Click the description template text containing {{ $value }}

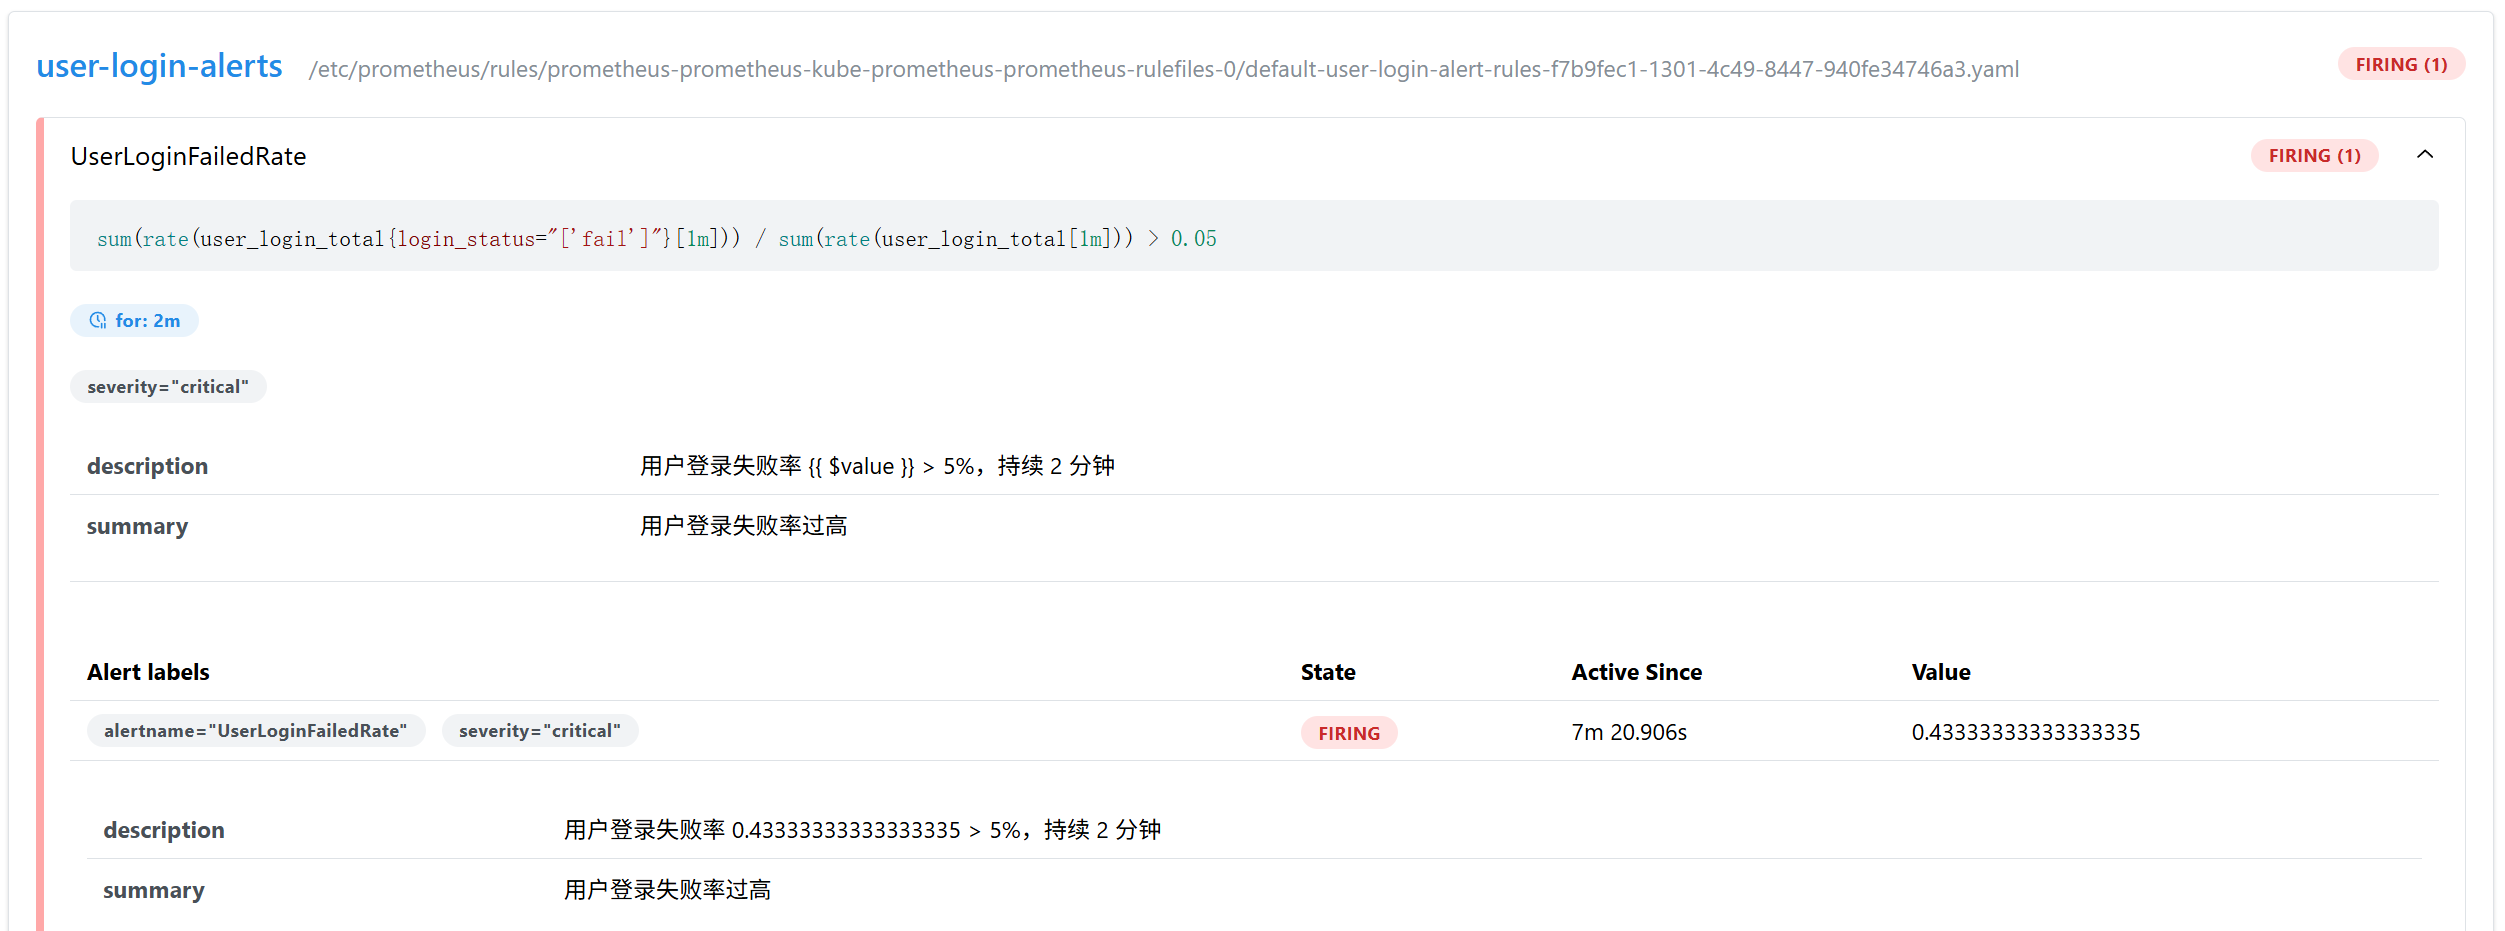pos(876,466)
